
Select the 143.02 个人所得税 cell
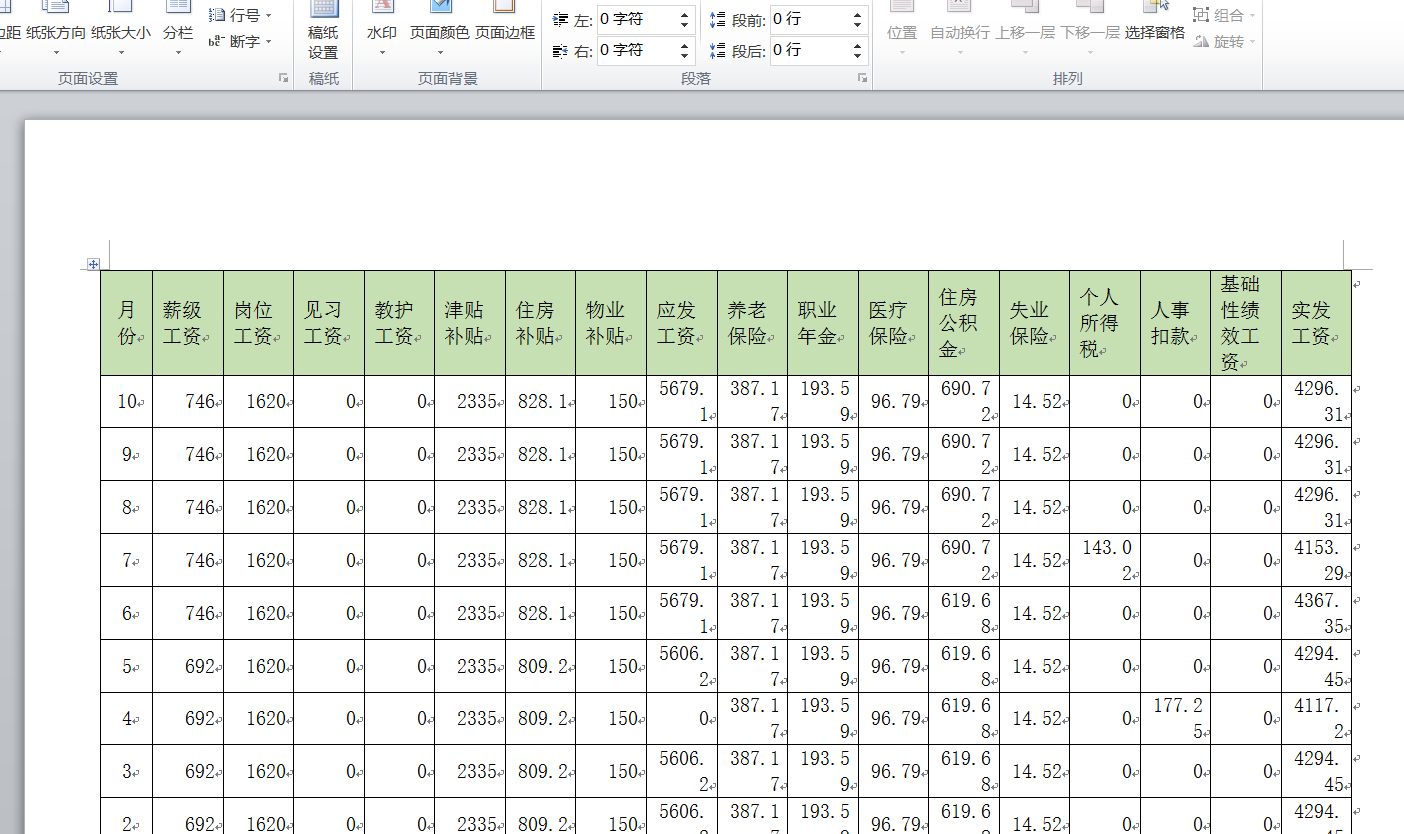pyautogui.click(x=1105, y=560)
